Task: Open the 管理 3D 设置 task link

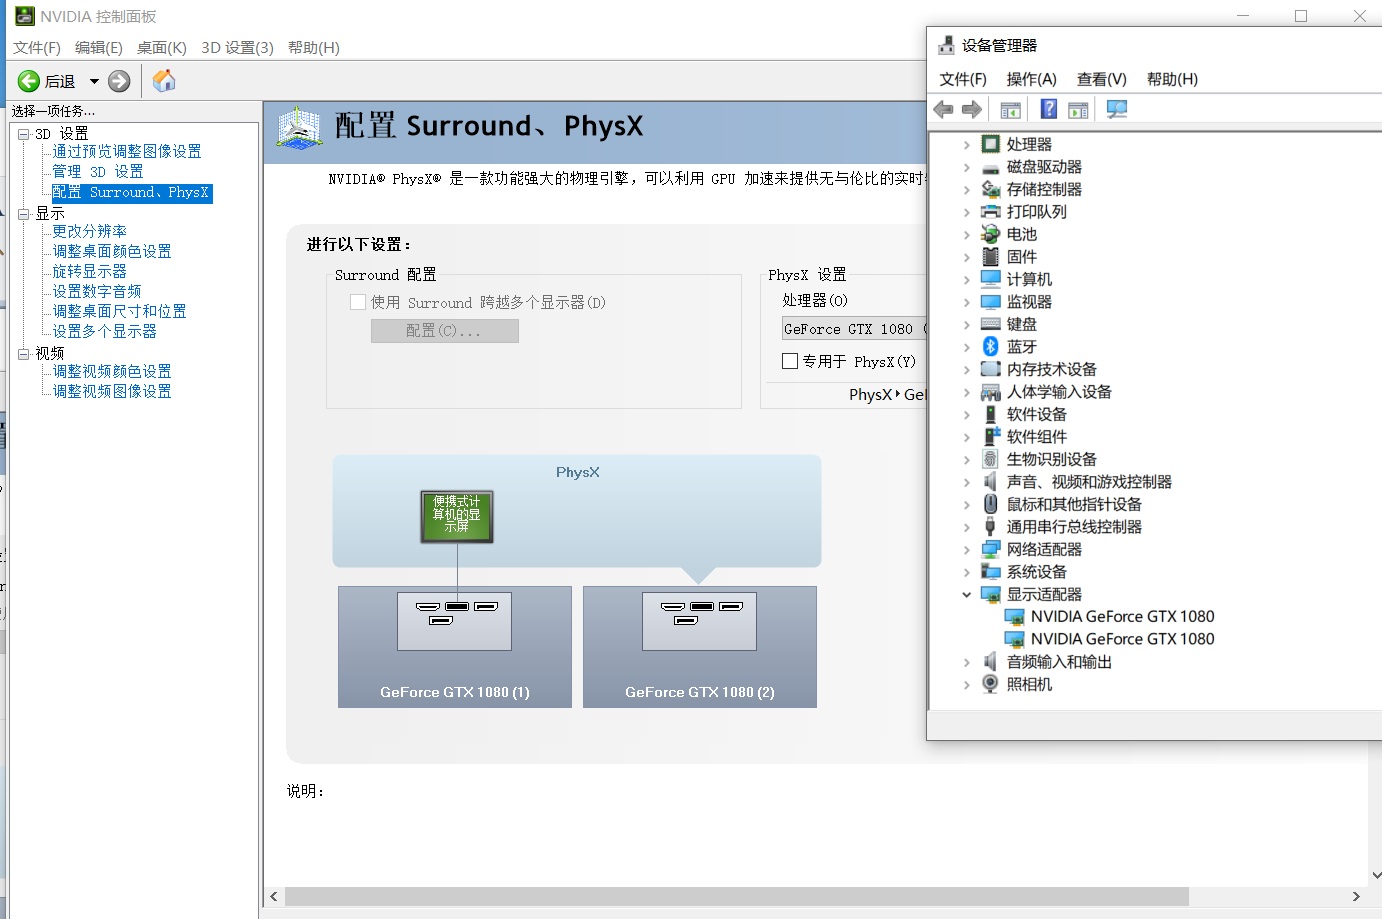Action: click(98, 172)
